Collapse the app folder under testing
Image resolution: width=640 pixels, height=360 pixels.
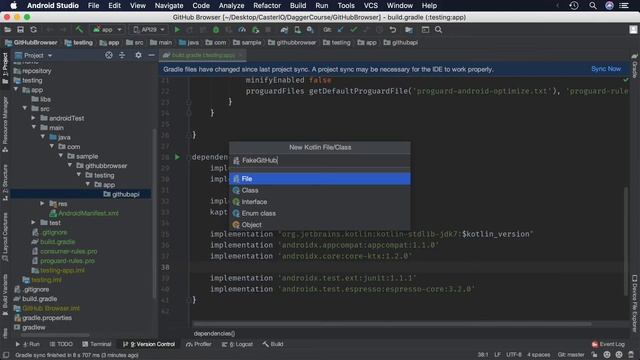16,90
